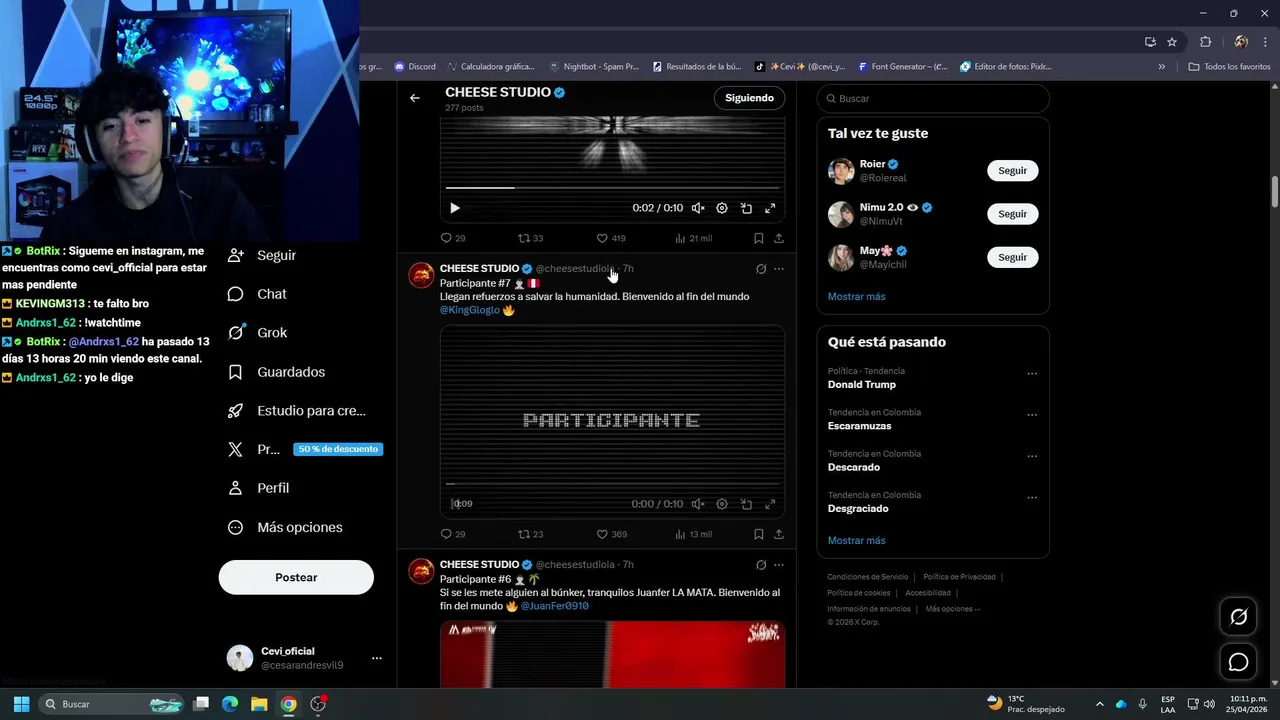This screenshot has width=1280, height=720.
Task: Open Grok icon on Participante #7 post
Action: tap(761, 269)
